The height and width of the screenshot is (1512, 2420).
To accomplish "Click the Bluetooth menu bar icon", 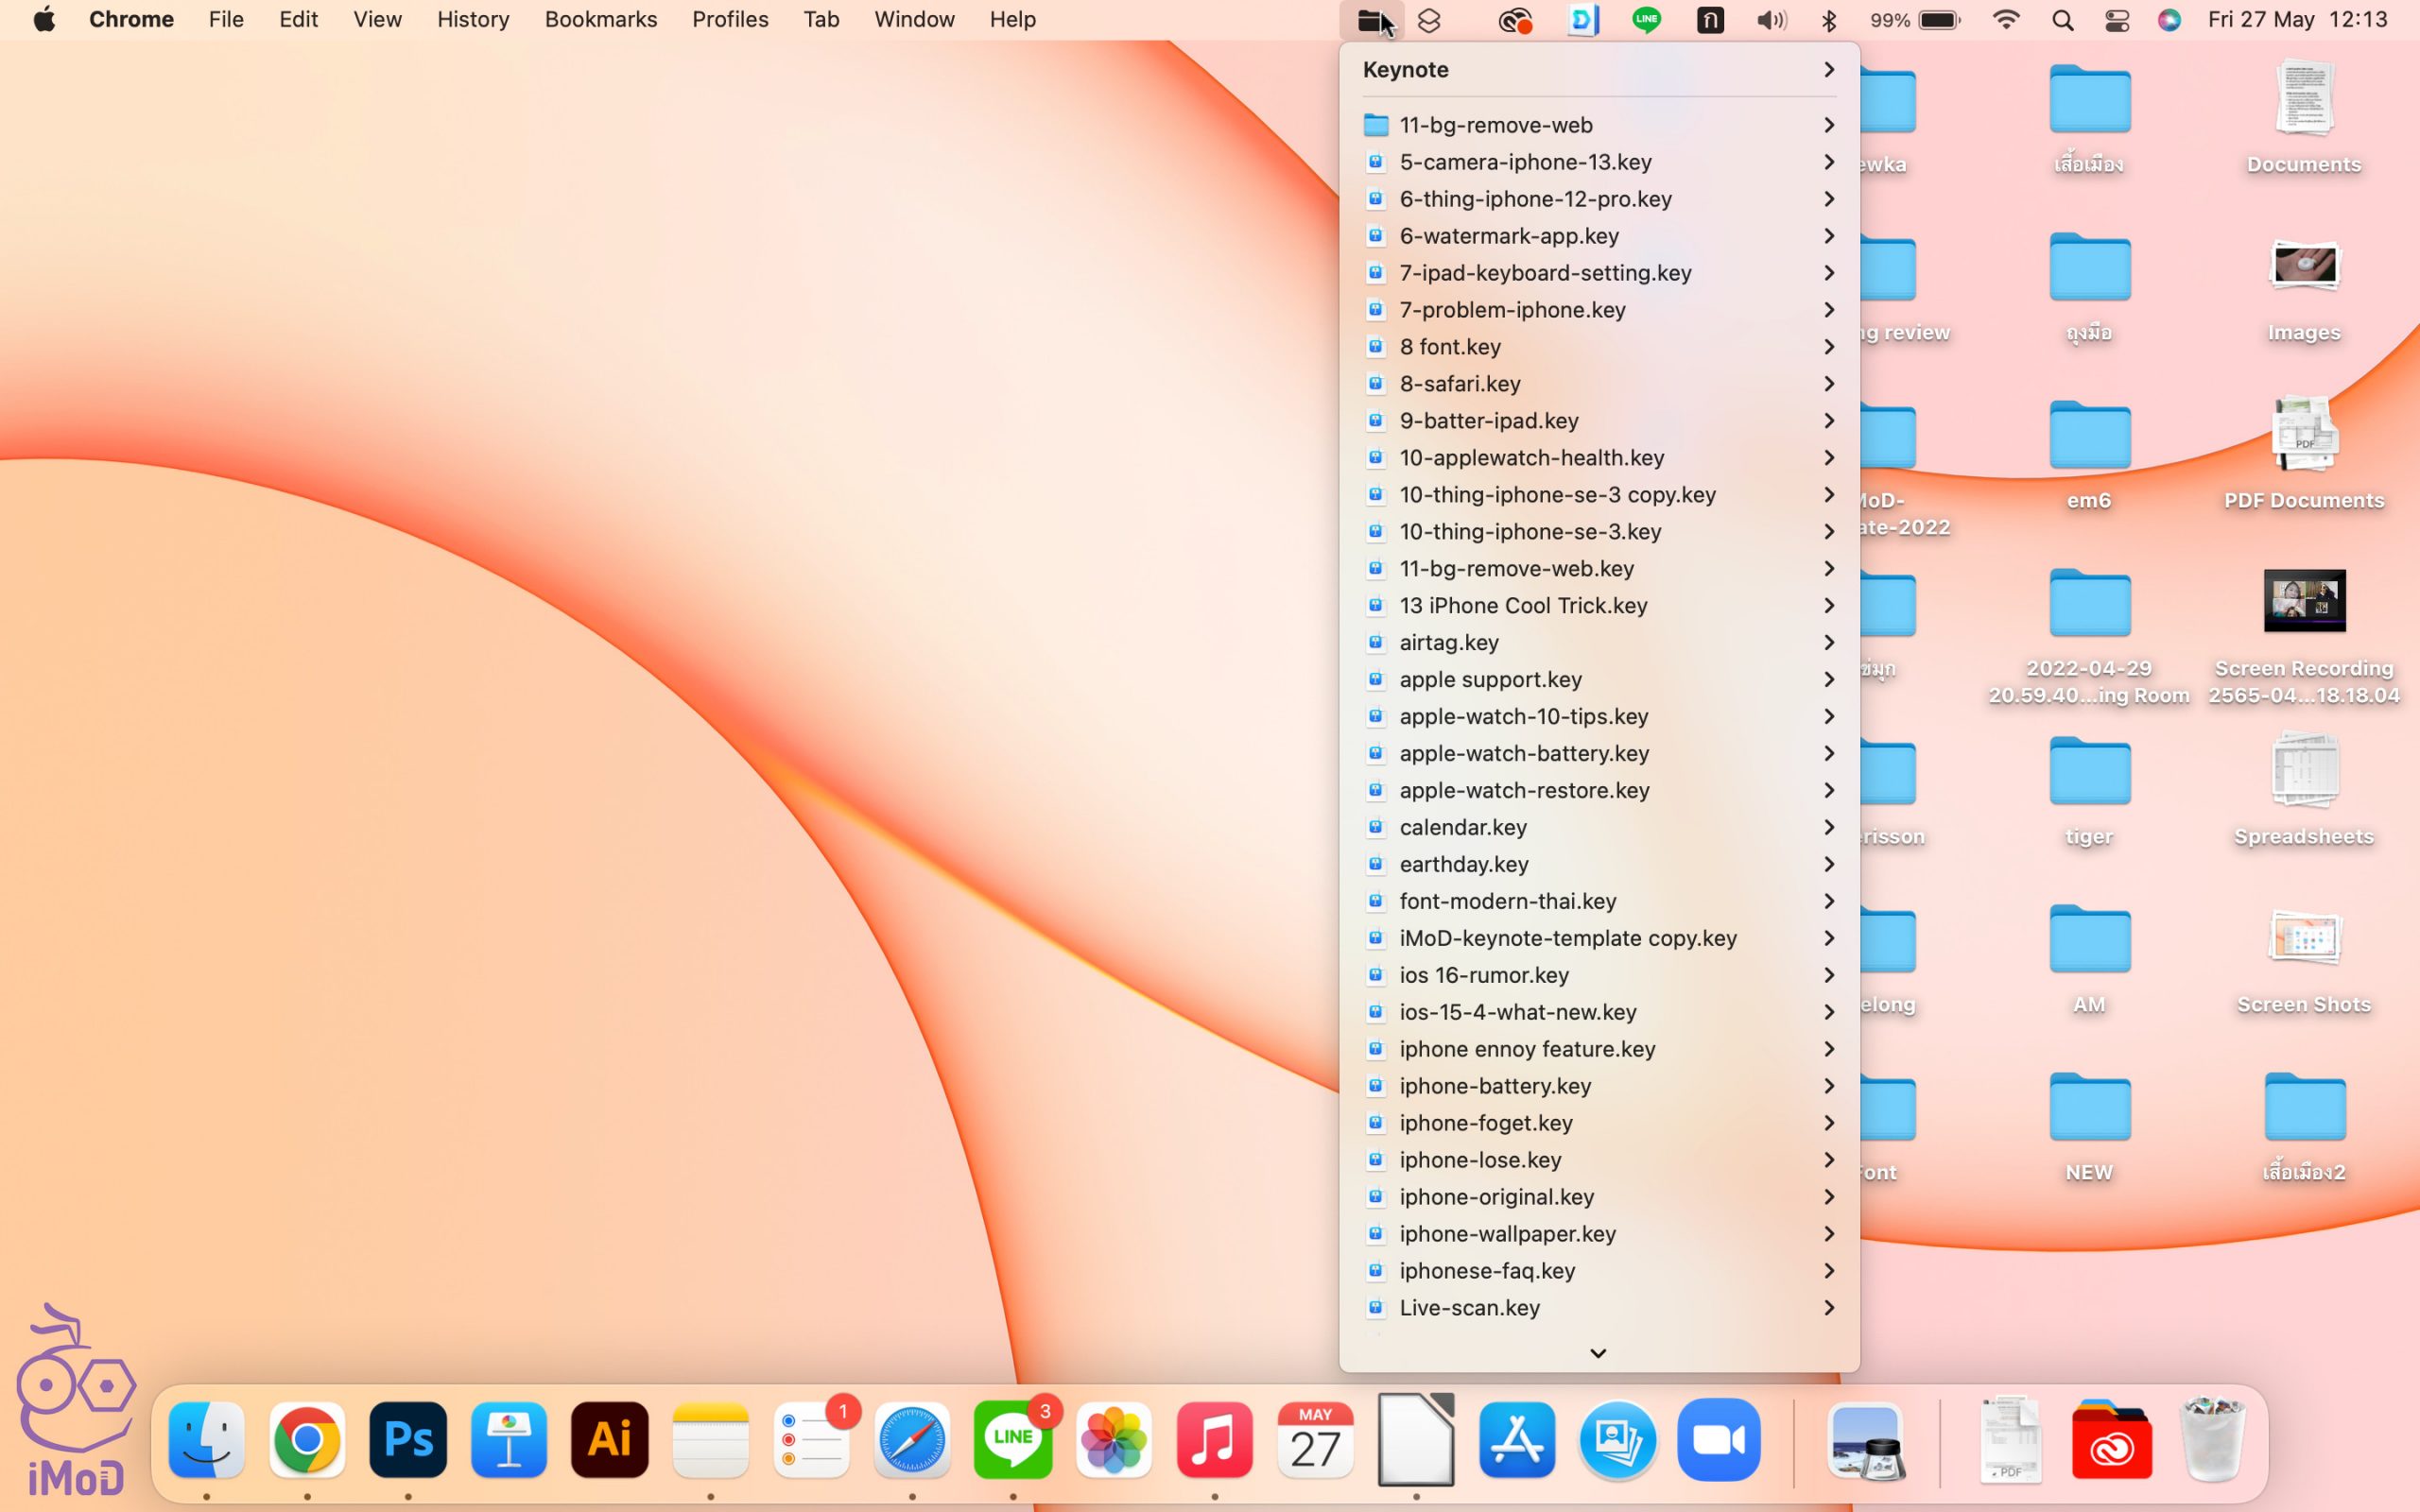I will (x=1829, y=20).
